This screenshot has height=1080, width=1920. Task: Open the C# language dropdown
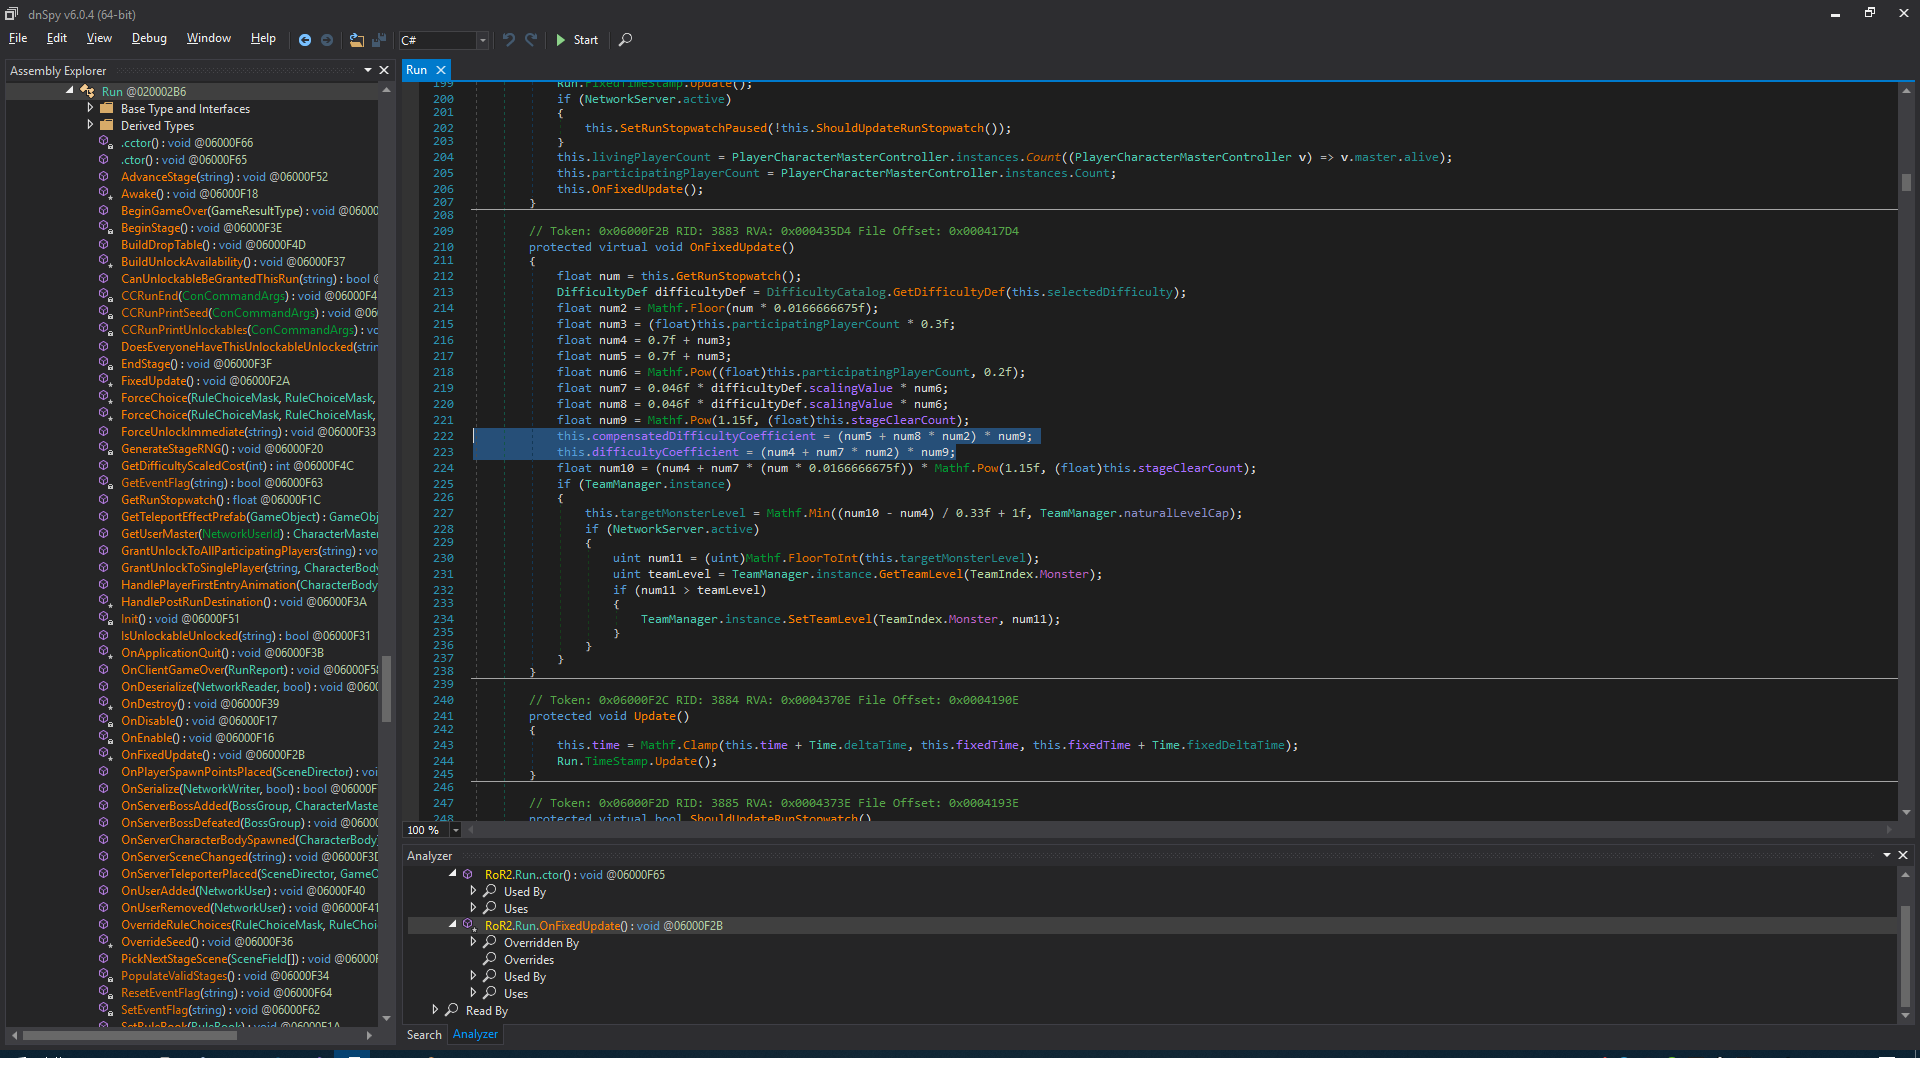[482, 40]
